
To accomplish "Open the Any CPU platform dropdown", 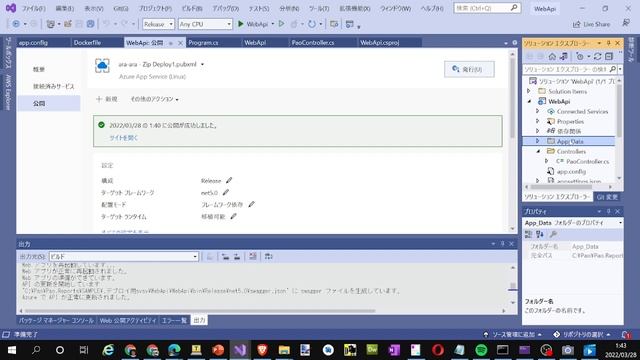I will 205,24.
